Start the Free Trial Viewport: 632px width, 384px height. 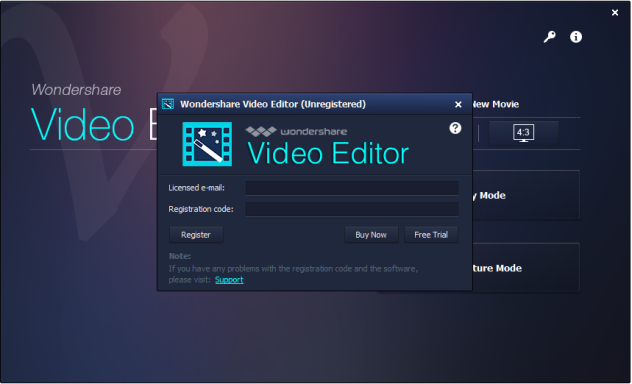pyautogui.click(x=431, y=235)
